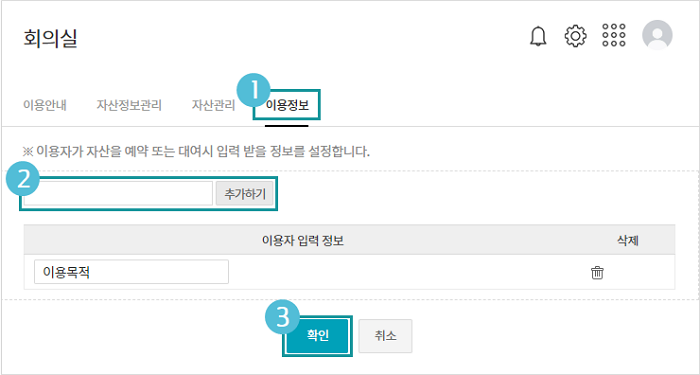Image resolution: width=700 pixels, height=375 pixels.
Task: Cancel using the 취소 button
Action: pos(385,336)
